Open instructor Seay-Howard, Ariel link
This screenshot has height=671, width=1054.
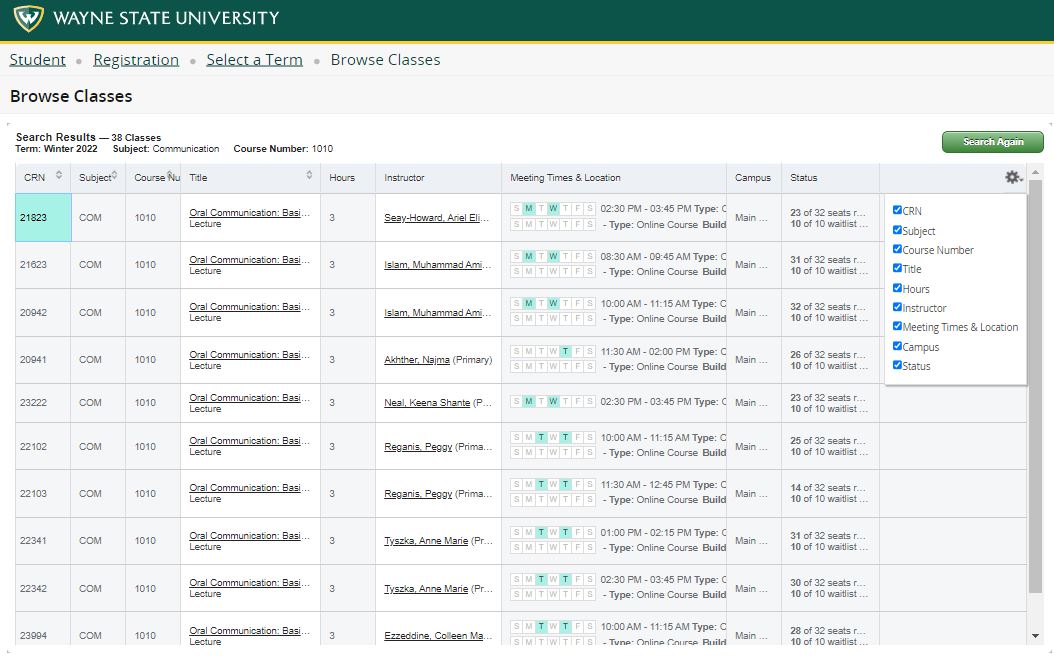[436, 218]
